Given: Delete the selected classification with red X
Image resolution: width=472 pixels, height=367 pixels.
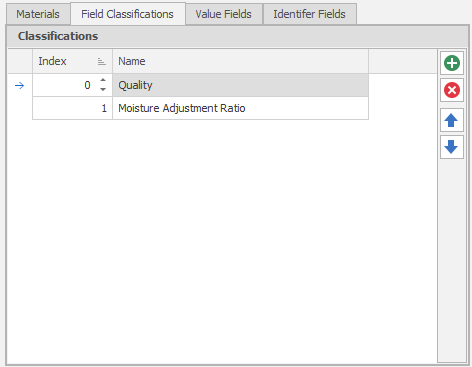Looking at the screenshot, I should 452,90.
